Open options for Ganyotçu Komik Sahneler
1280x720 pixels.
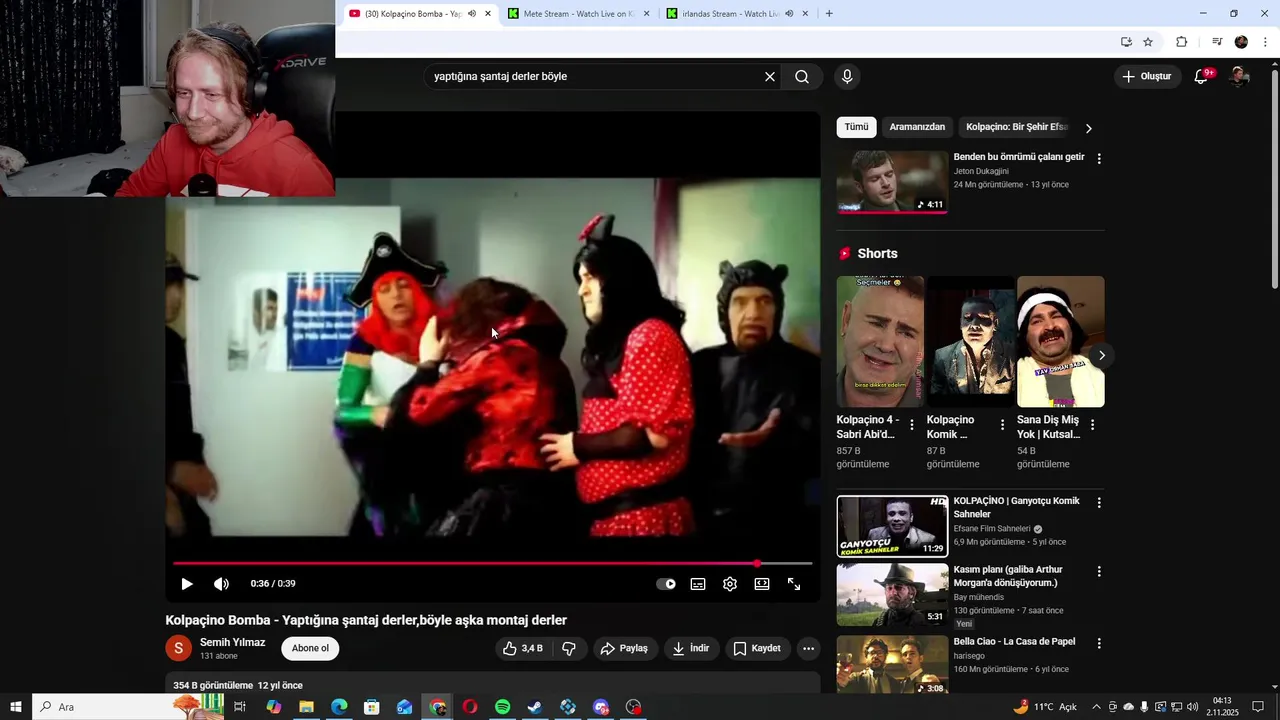(x=1099, y=503)
